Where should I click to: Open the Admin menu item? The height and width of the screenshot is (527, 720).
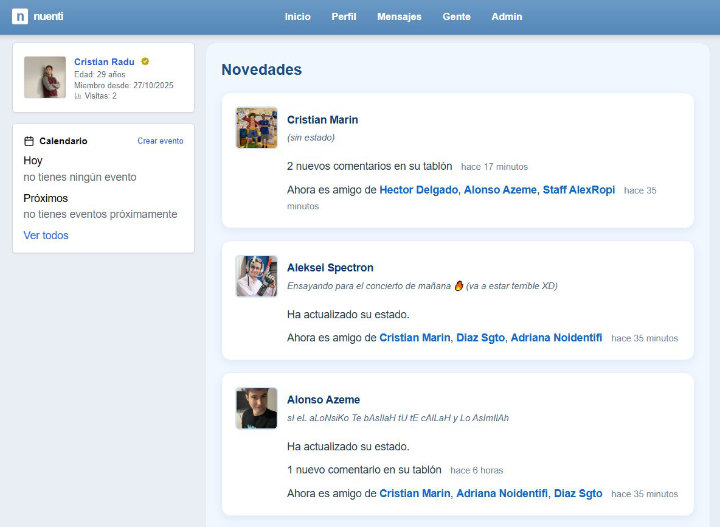point(506,17)
